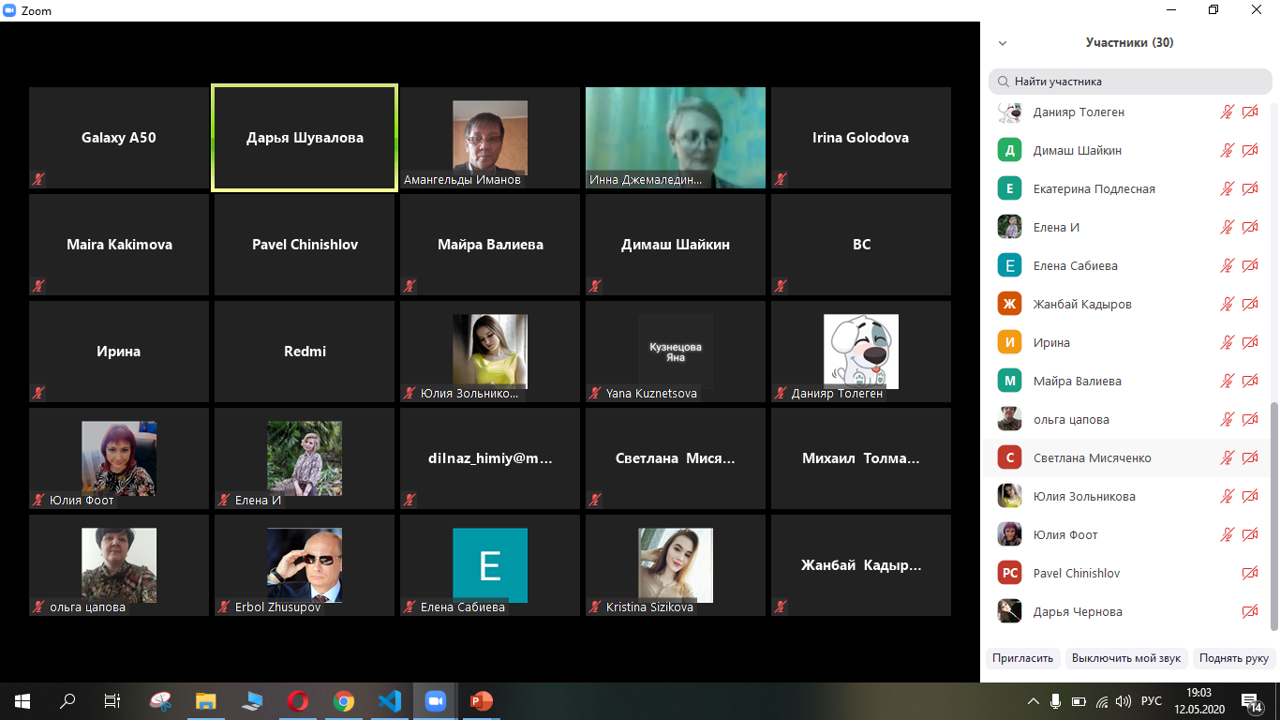Click Екатерина Подлесная name in participants list
This screenshot has width=1280, height=720.
coord(1094,189)
